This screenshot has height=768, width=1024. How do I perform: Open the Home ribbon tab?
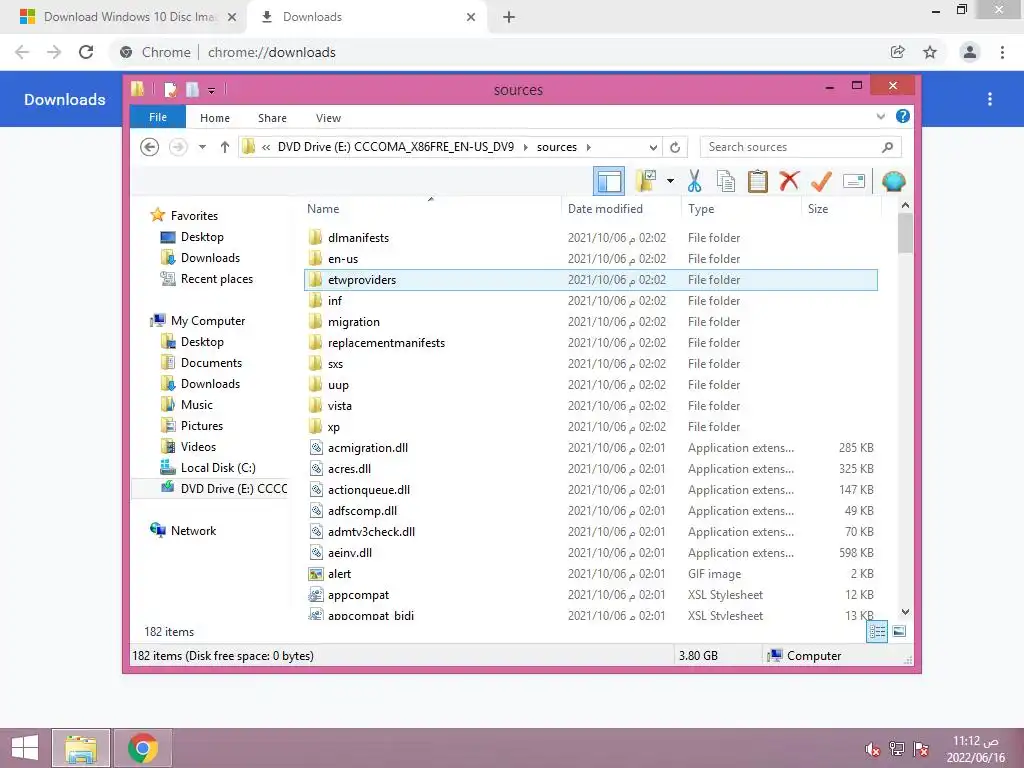point(215,118)
